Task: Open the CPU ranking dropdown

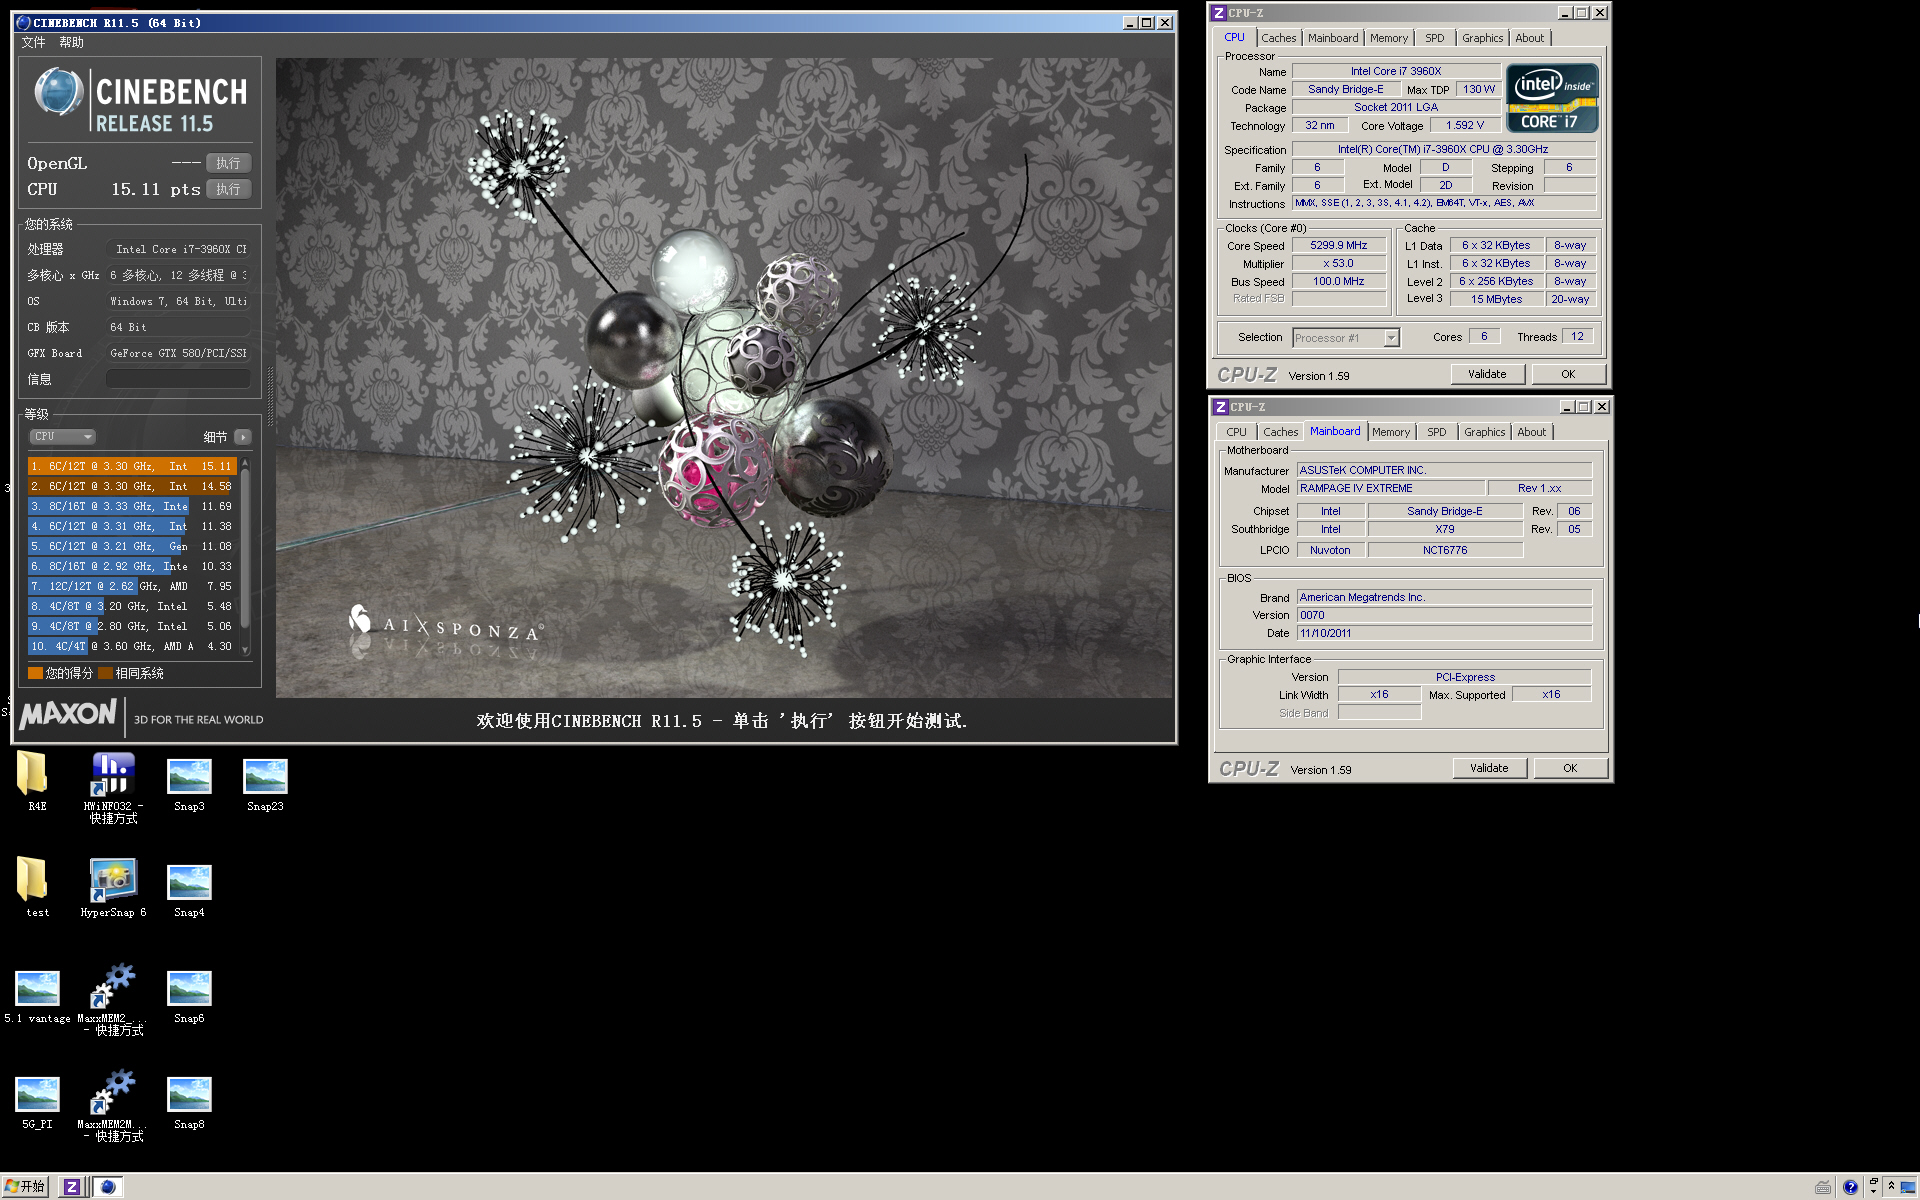Action: [x=62, y=436]
